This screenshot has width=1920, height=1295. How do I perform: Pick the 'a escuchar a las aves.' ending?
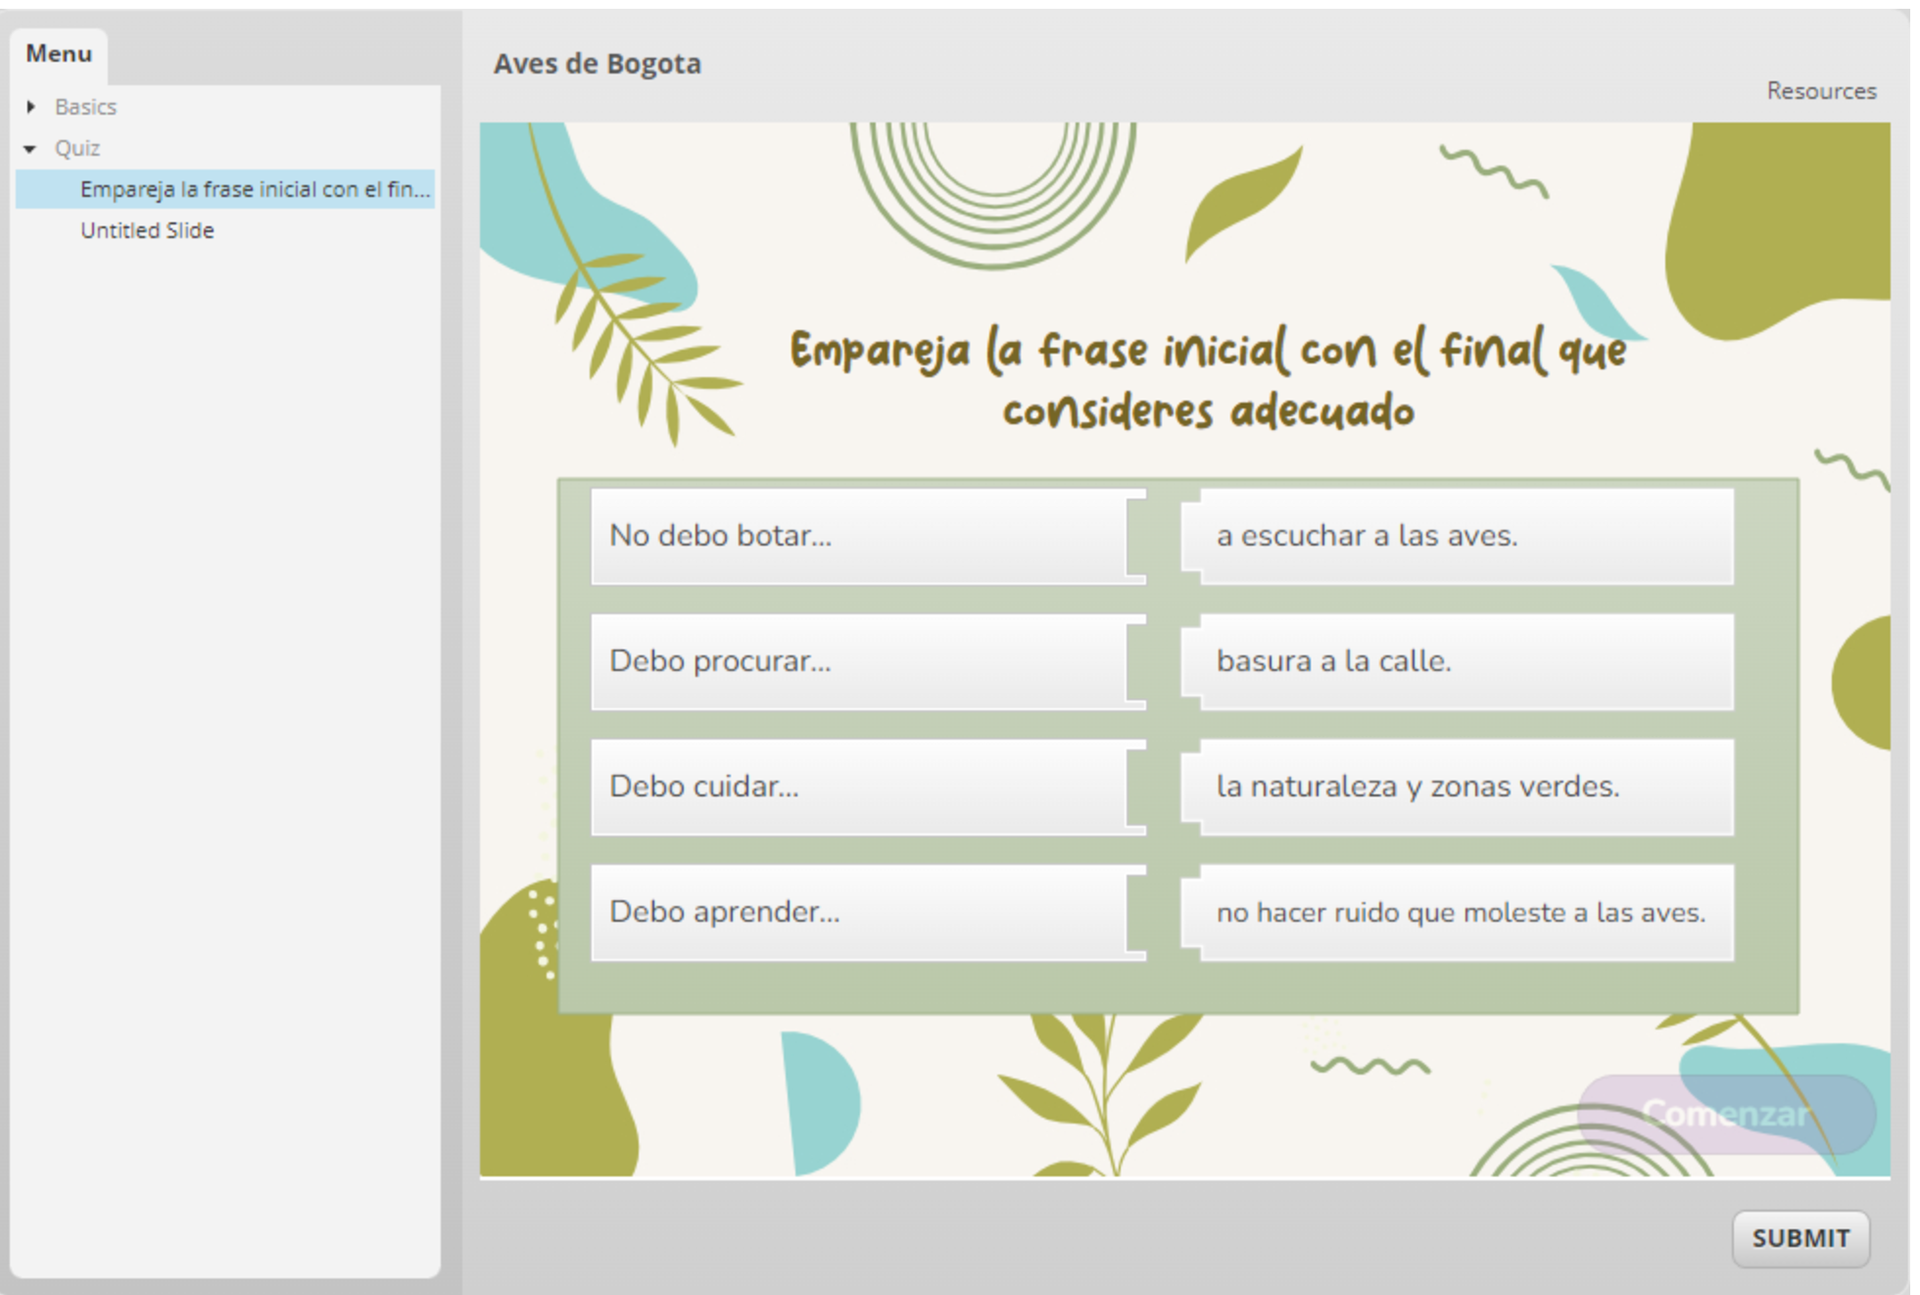[1460, 536]
